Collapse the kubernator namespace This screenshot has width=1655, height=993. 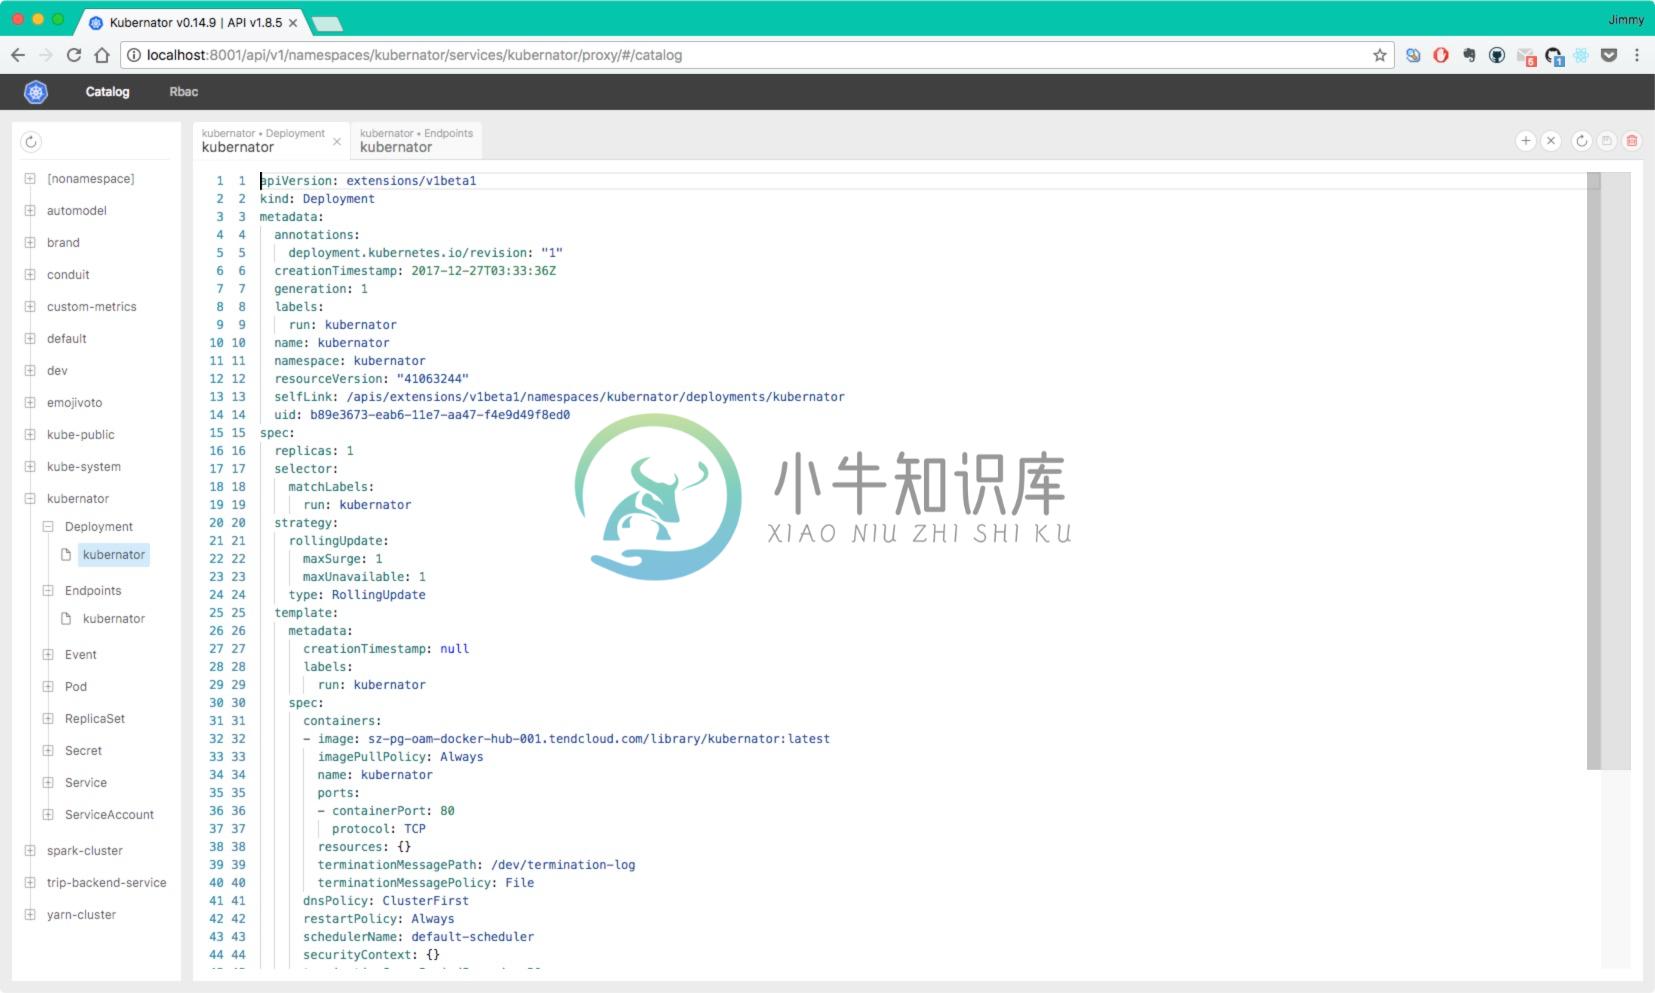click(x=30, y=499)
